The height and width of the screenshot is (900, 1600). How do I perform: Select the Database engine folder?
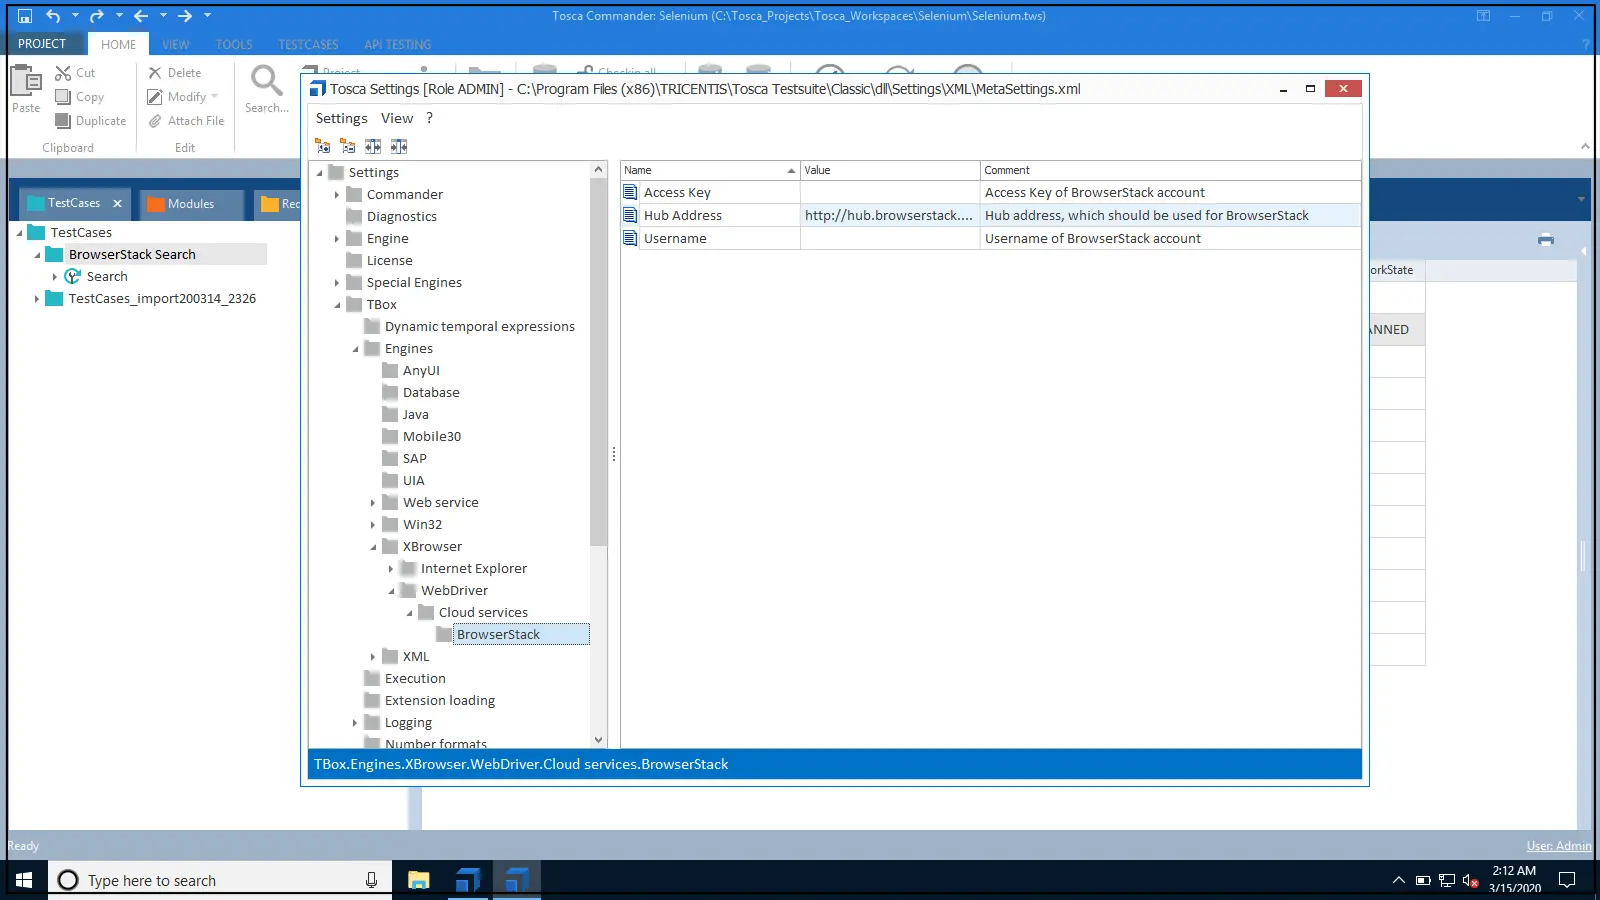(431, 393)
